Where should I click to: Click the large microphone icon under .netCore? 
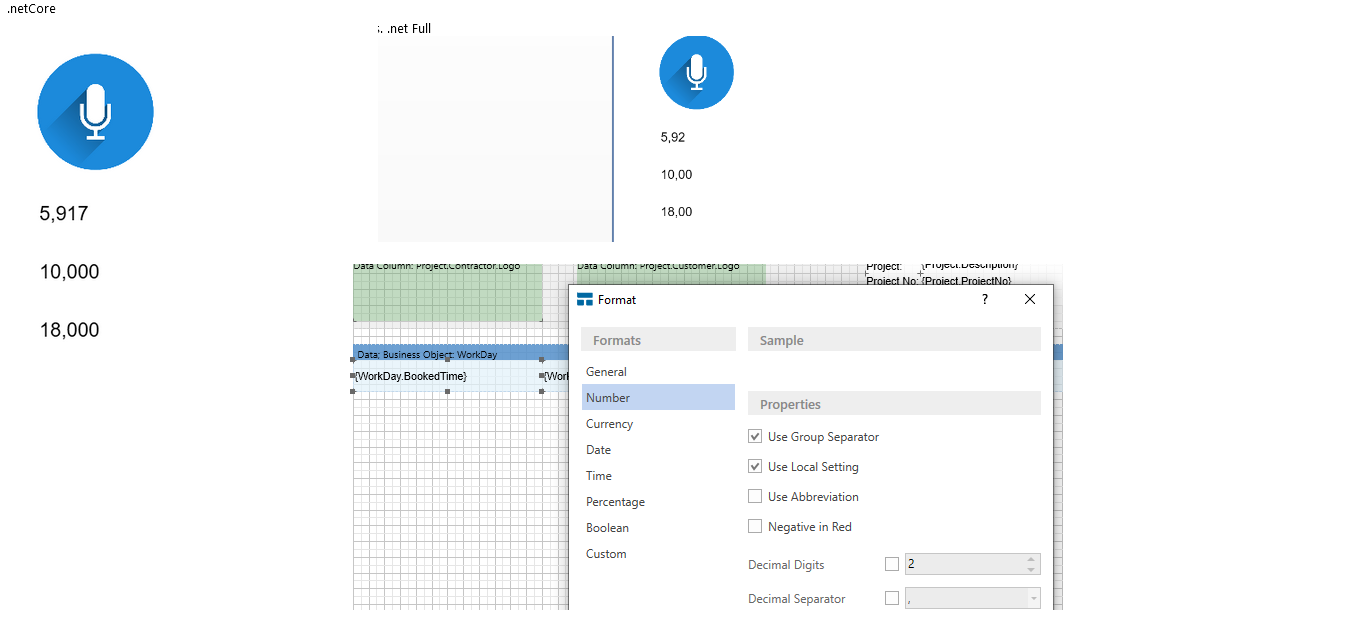pos(95,112)
